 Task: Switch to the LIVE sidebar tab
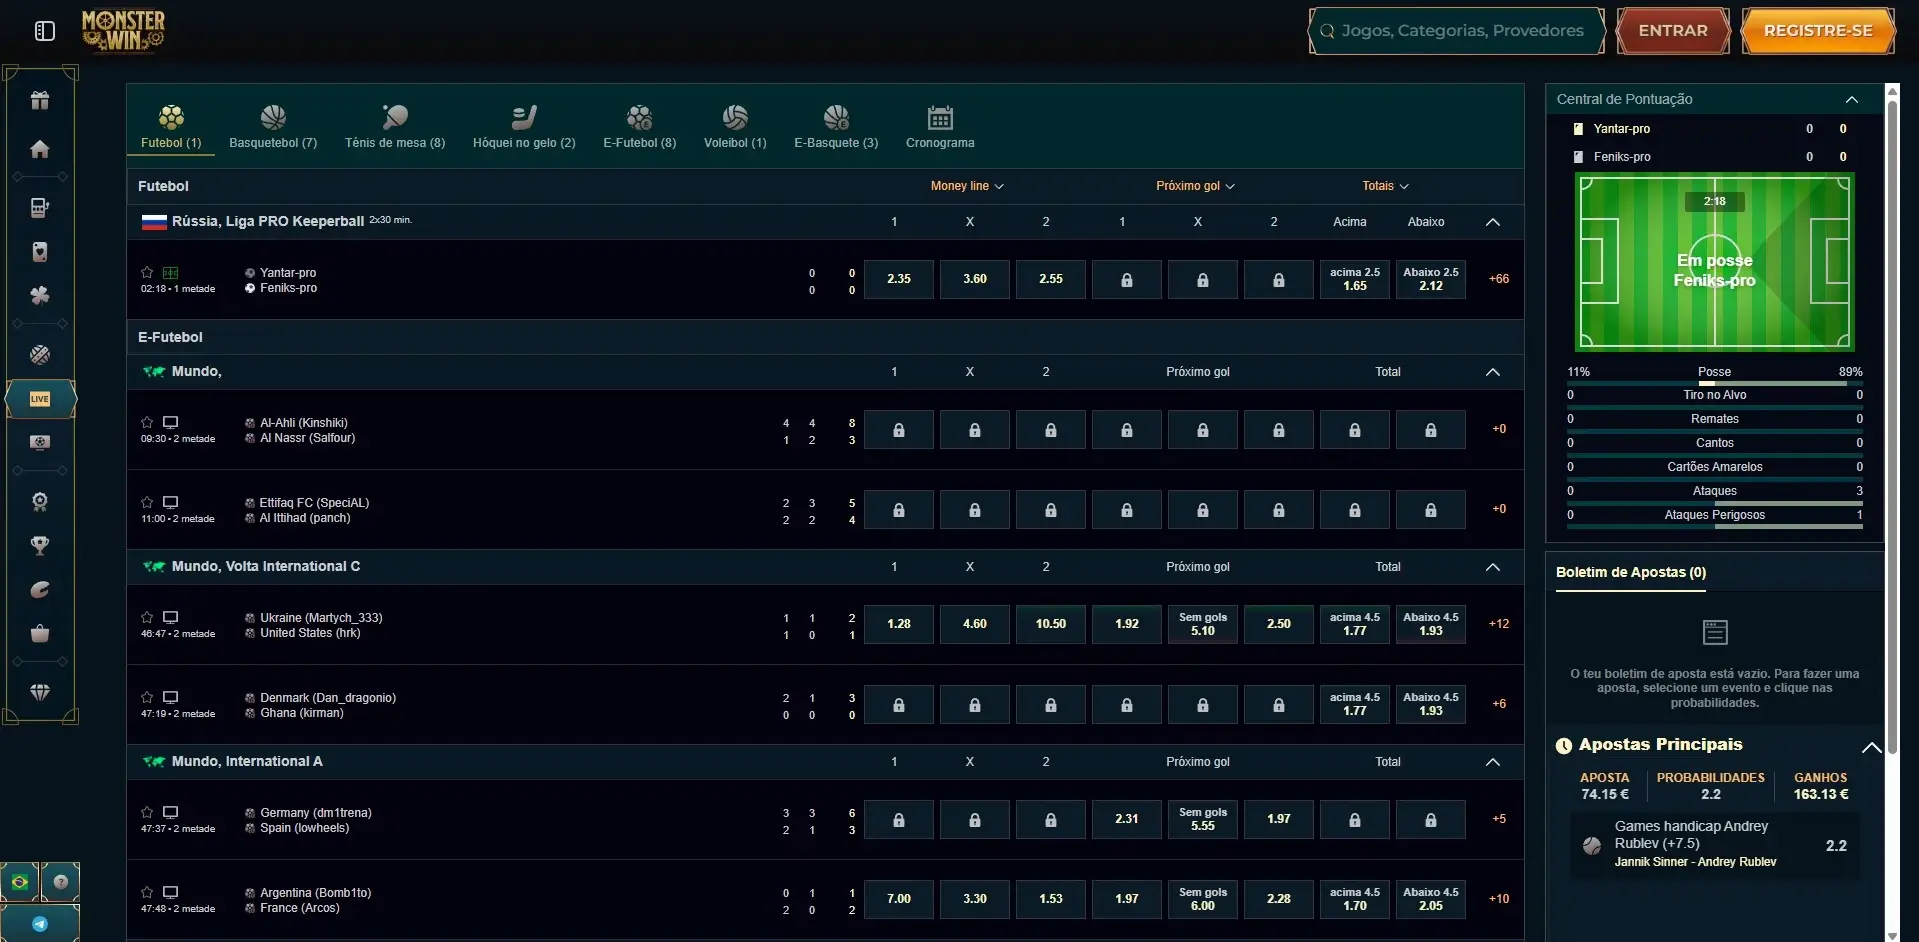point(39,399)
